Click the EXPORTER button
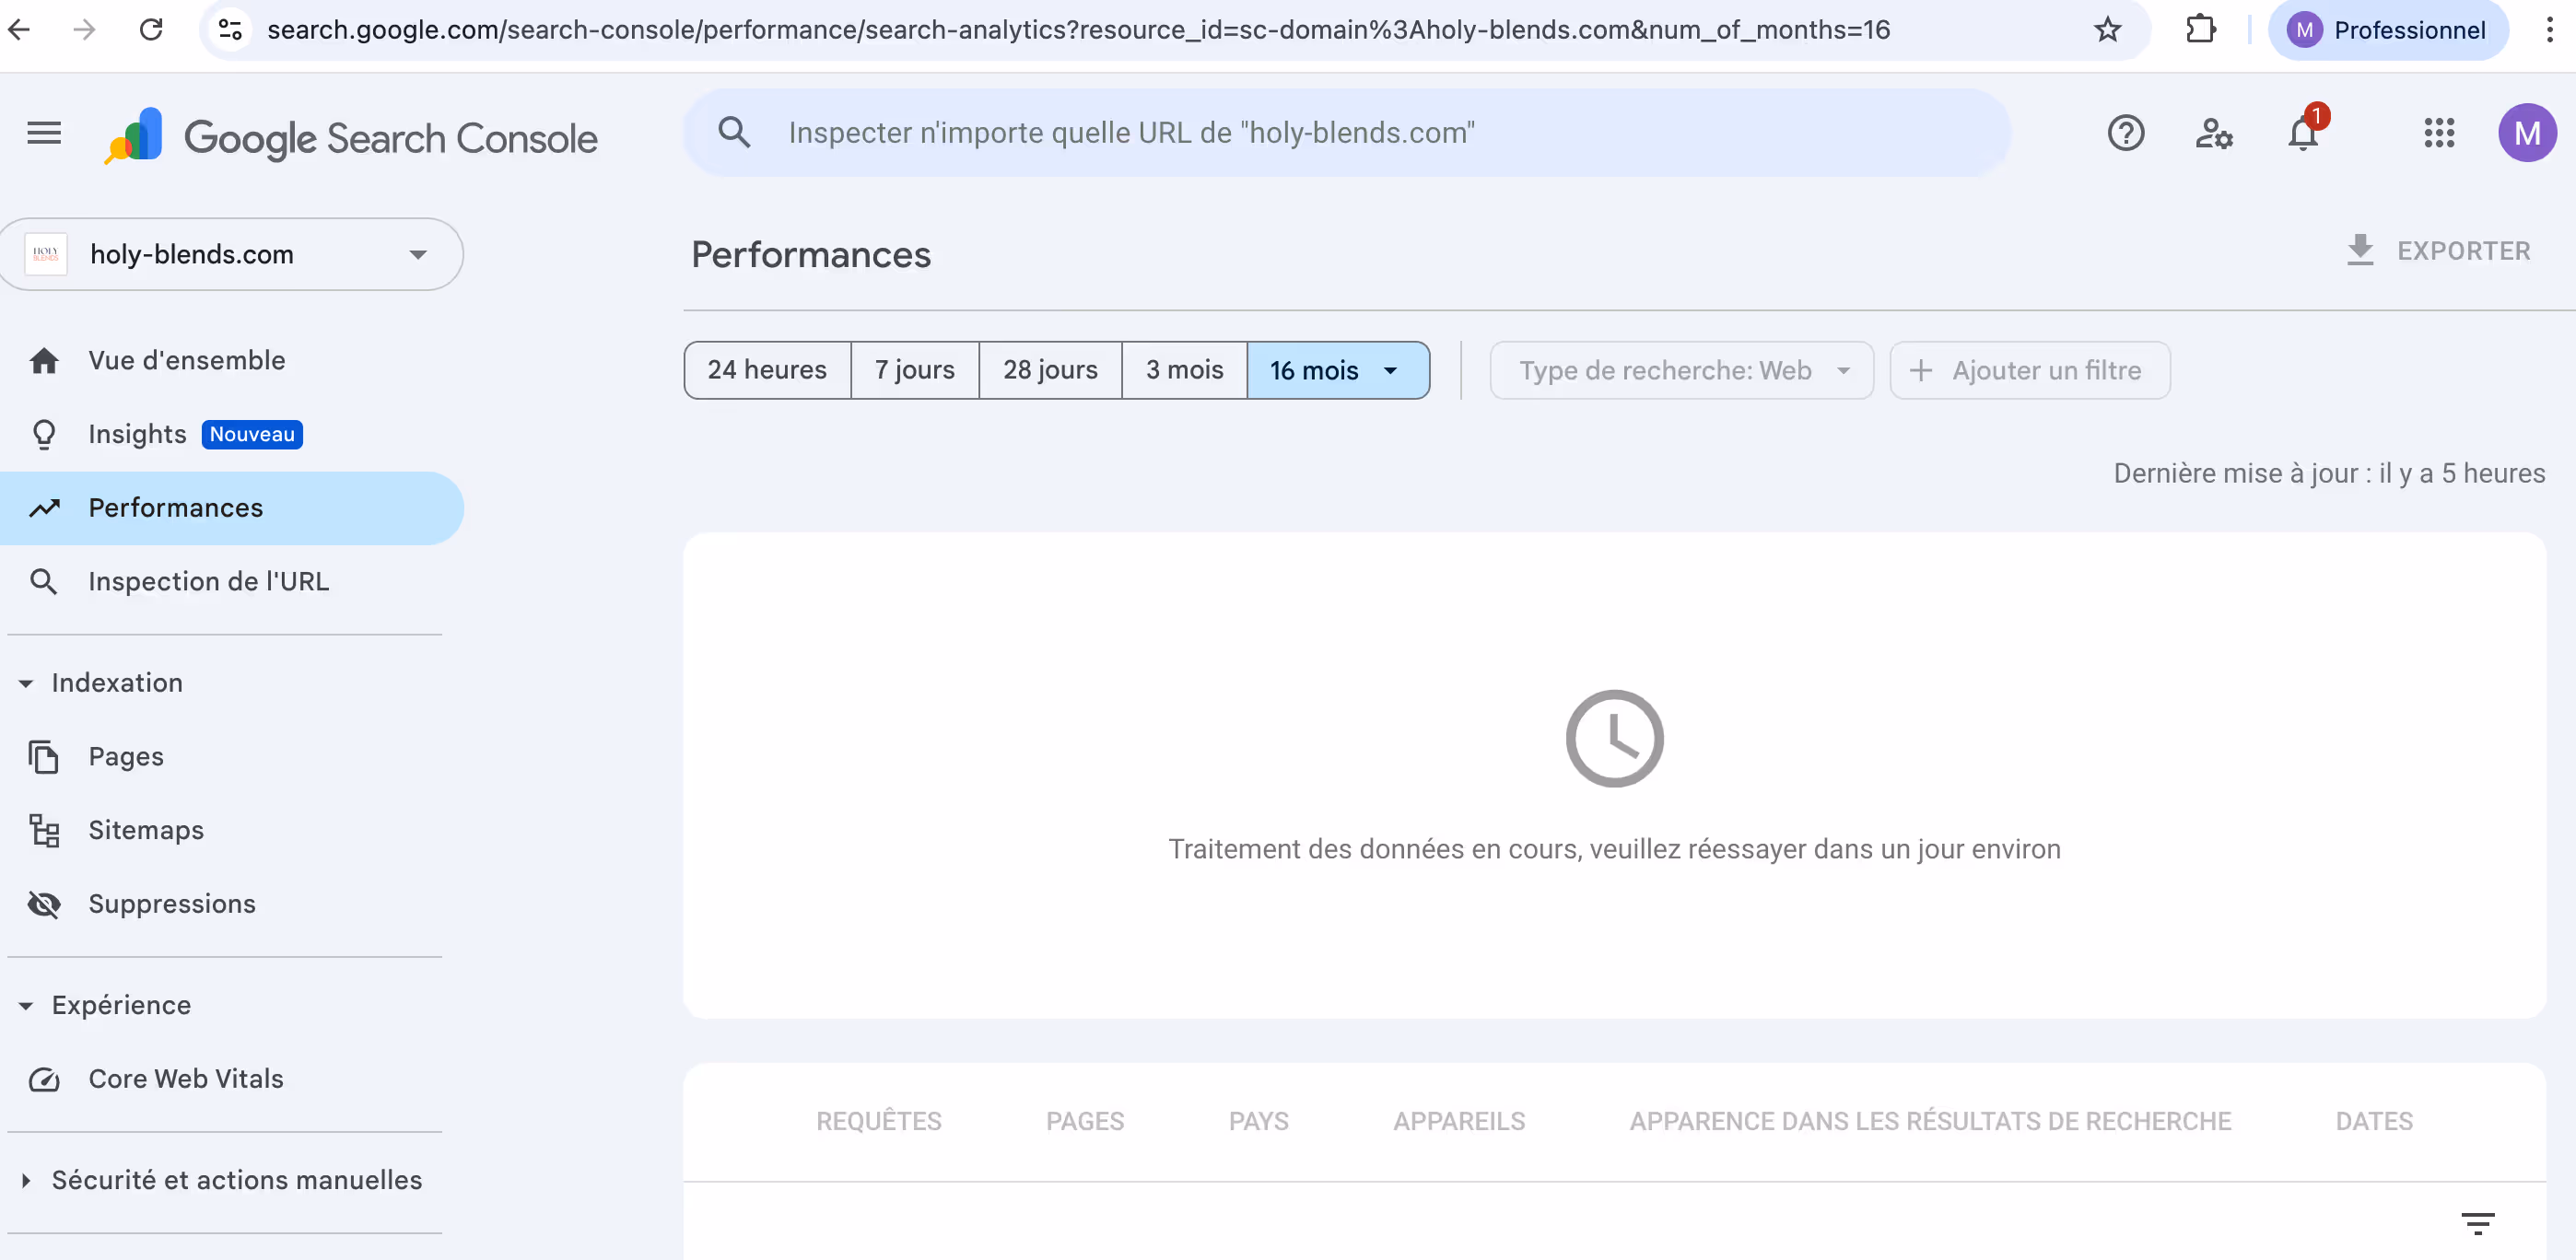 click(2438, 251)
